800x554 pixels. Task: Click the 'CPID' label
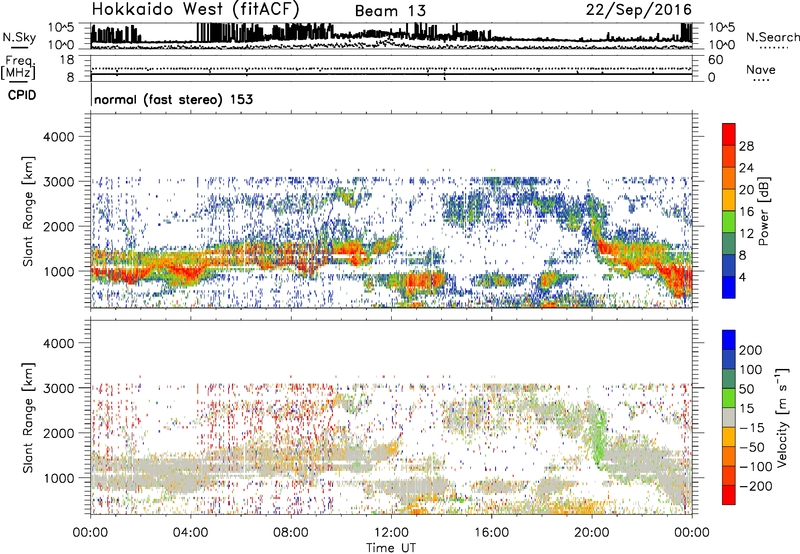[22, 95]
